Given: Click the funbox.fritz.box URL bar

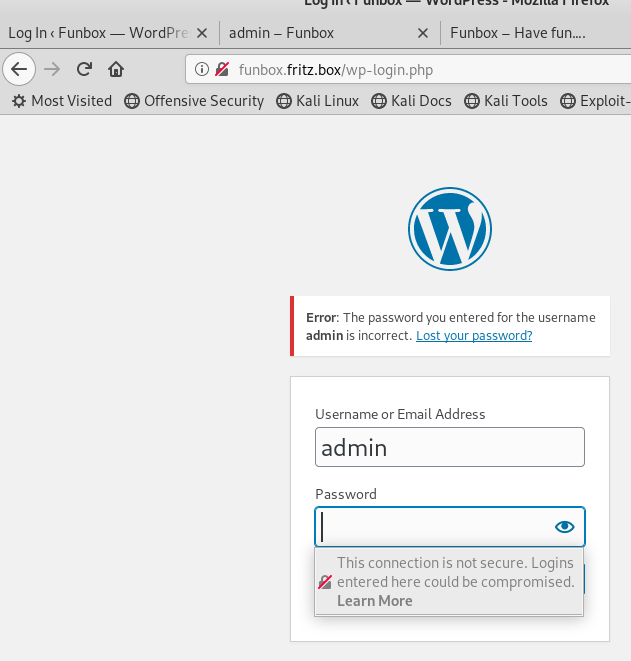Looking at the screenshot, I should tap(408, 69).
